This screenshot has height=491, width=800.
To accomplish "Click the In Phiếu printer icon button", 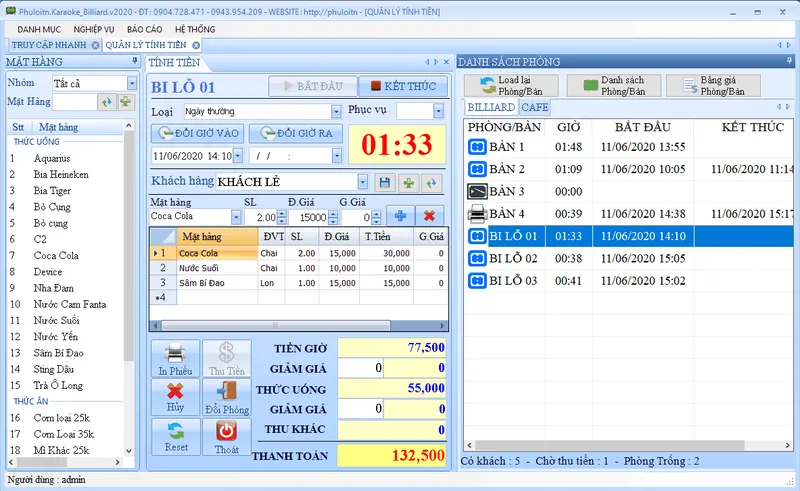I will (x=176, y=359).
